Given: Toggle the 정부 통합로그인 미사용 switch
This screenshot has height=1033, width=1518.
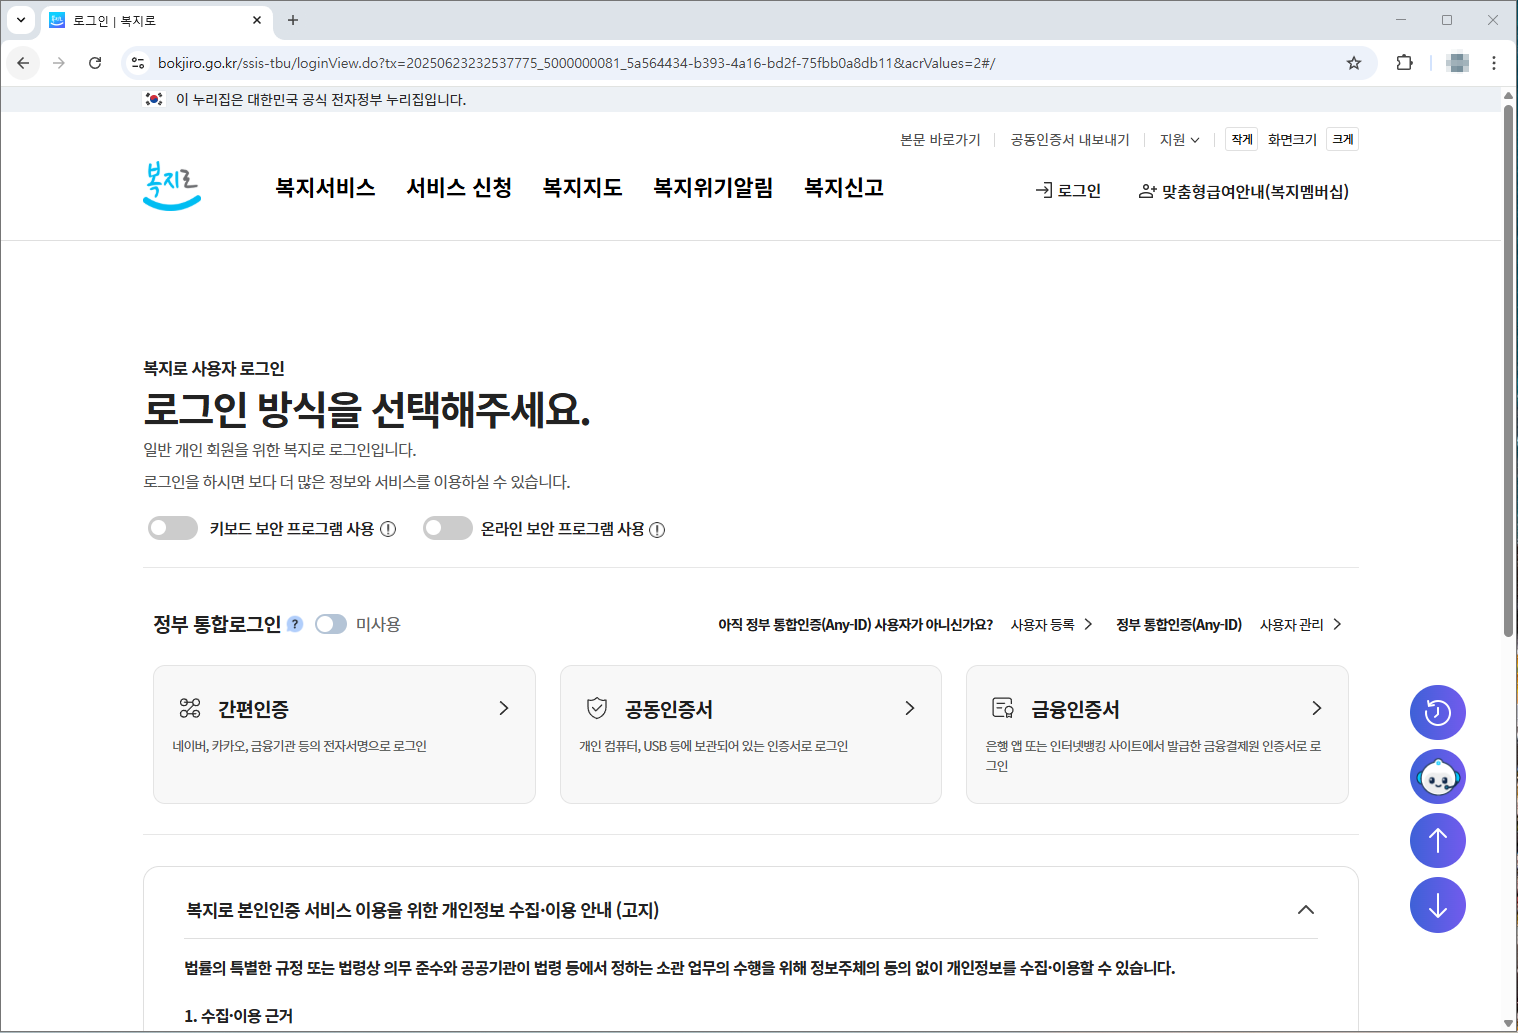Looking at the screenshot, I should tap(331, 624).
